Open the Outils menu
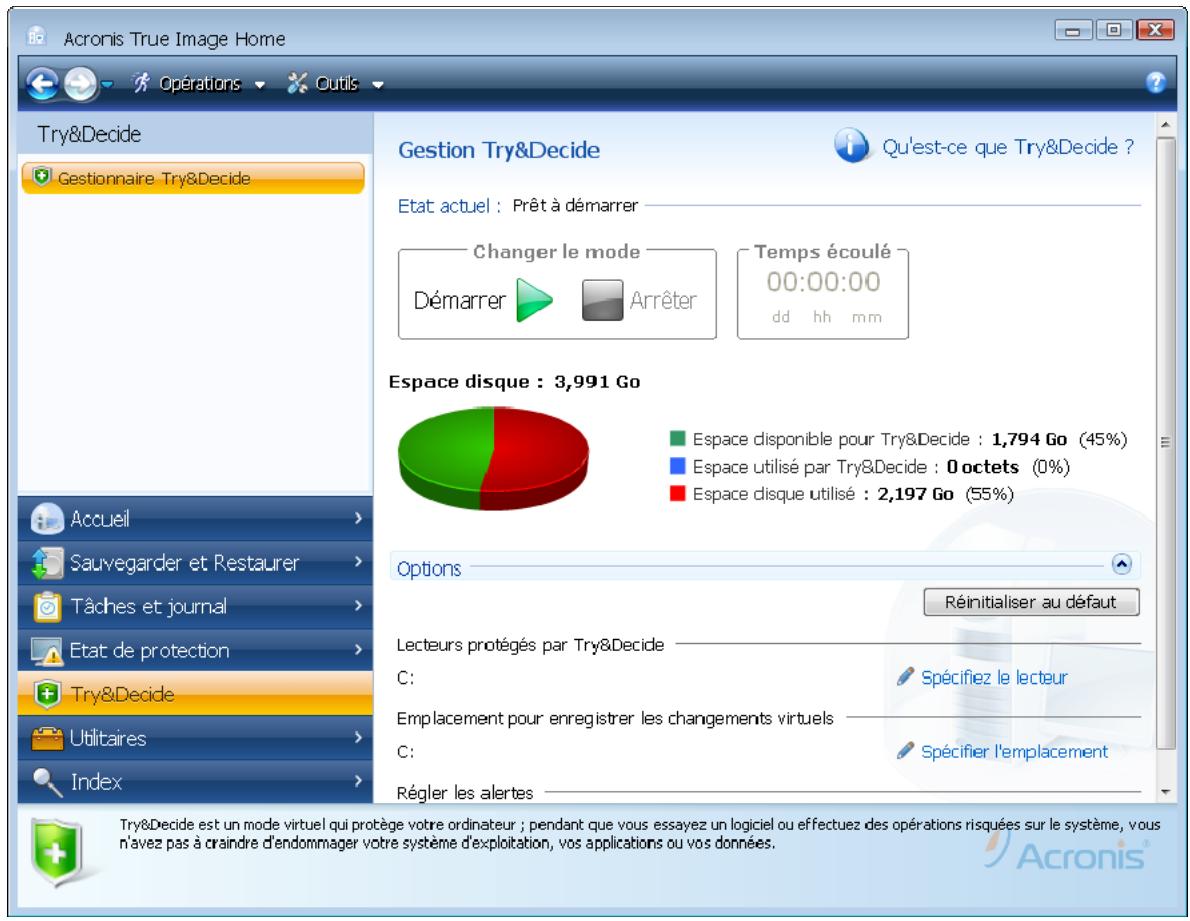1190x921 pixels. (335, 83)
